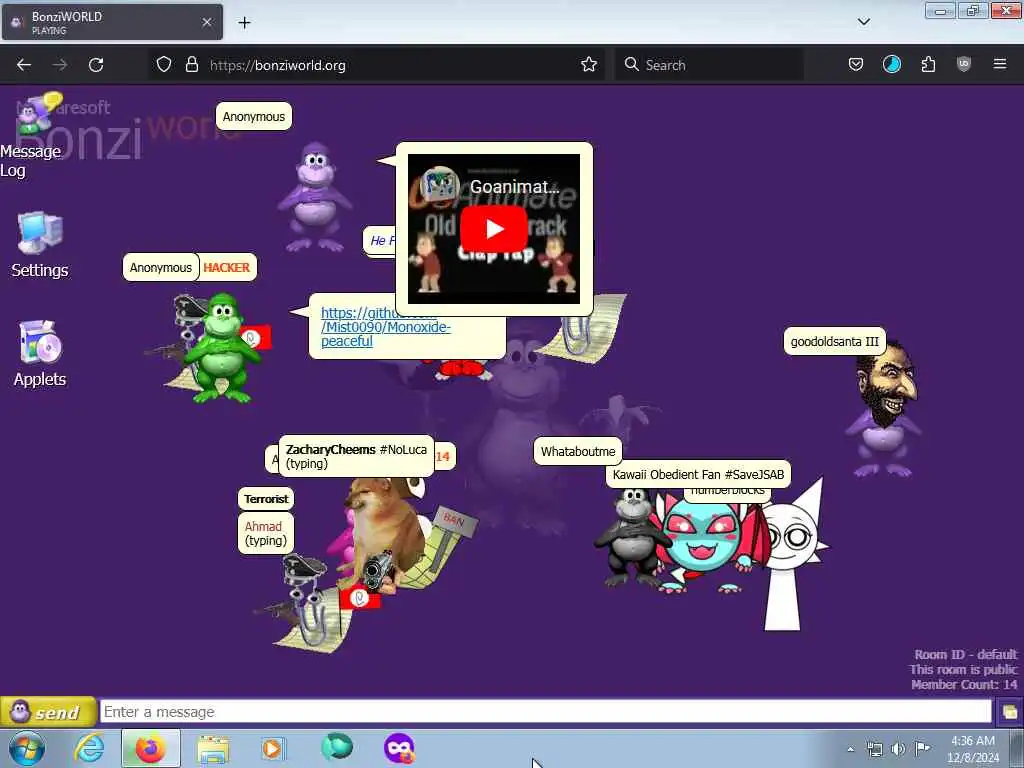Reload the BonziWORLD page
Viewport: 1024px width, 768px height.
tap(96, 65)
